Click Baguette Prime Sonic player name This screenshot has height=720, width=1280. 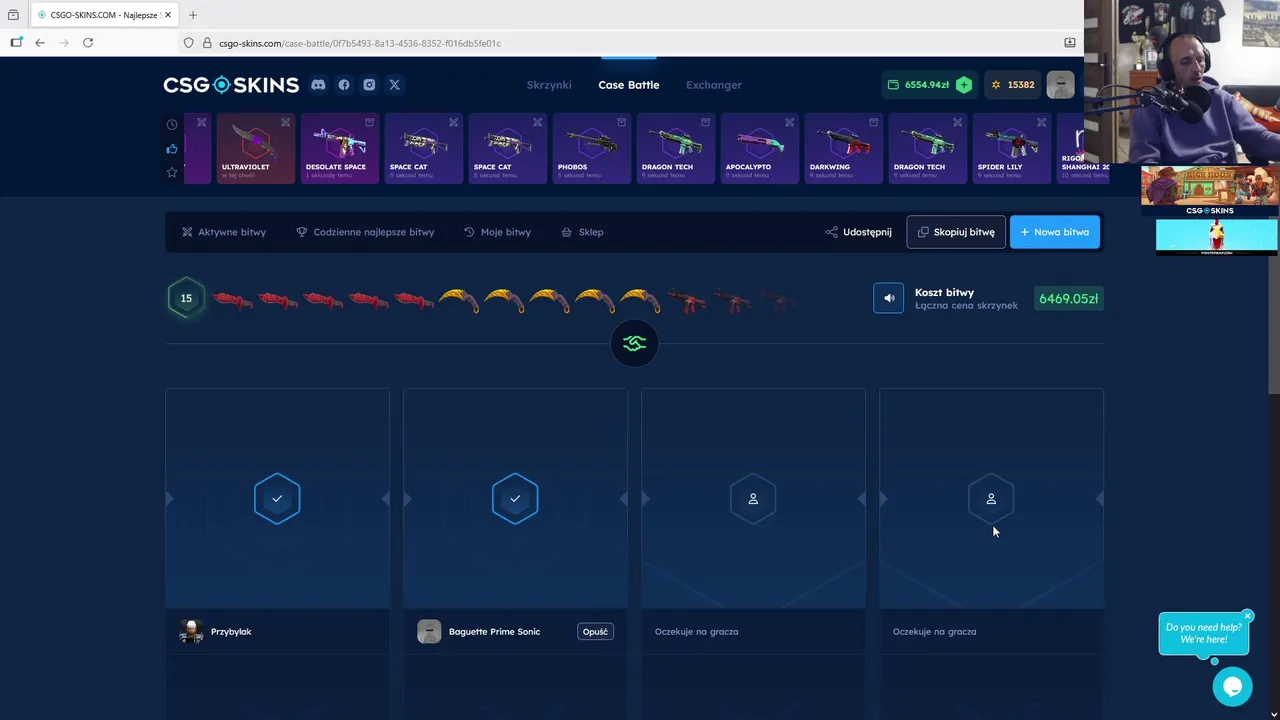[494, 632]
